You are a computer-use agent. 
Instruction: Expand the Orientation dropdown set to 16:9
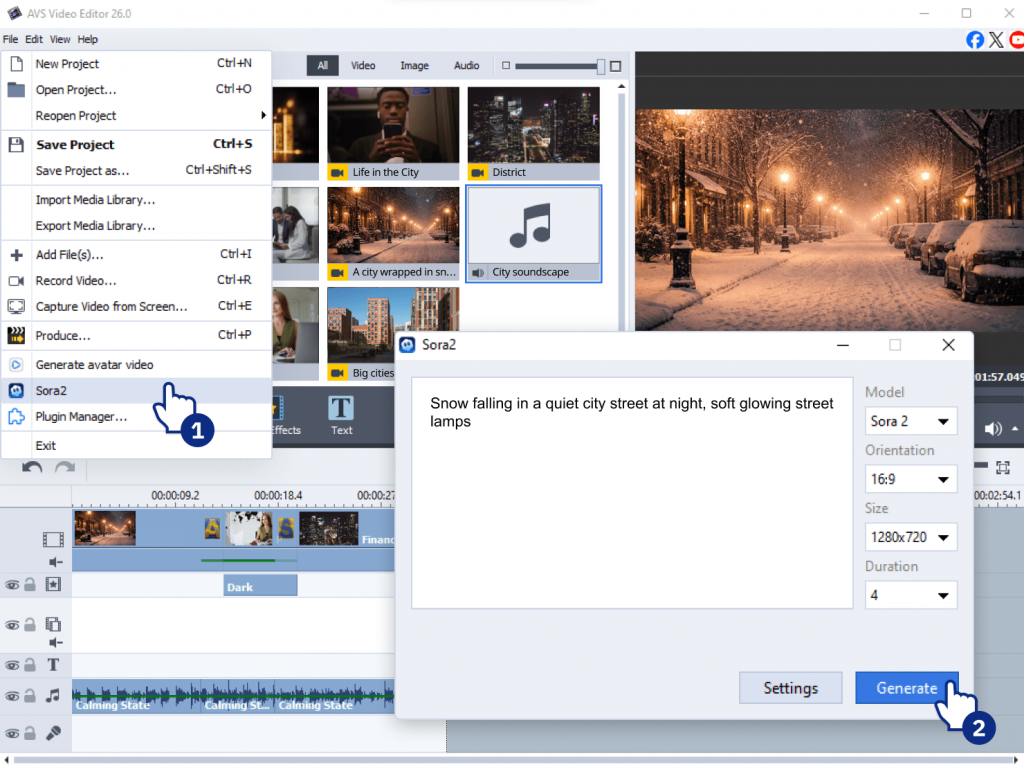[x=910, y=479]
